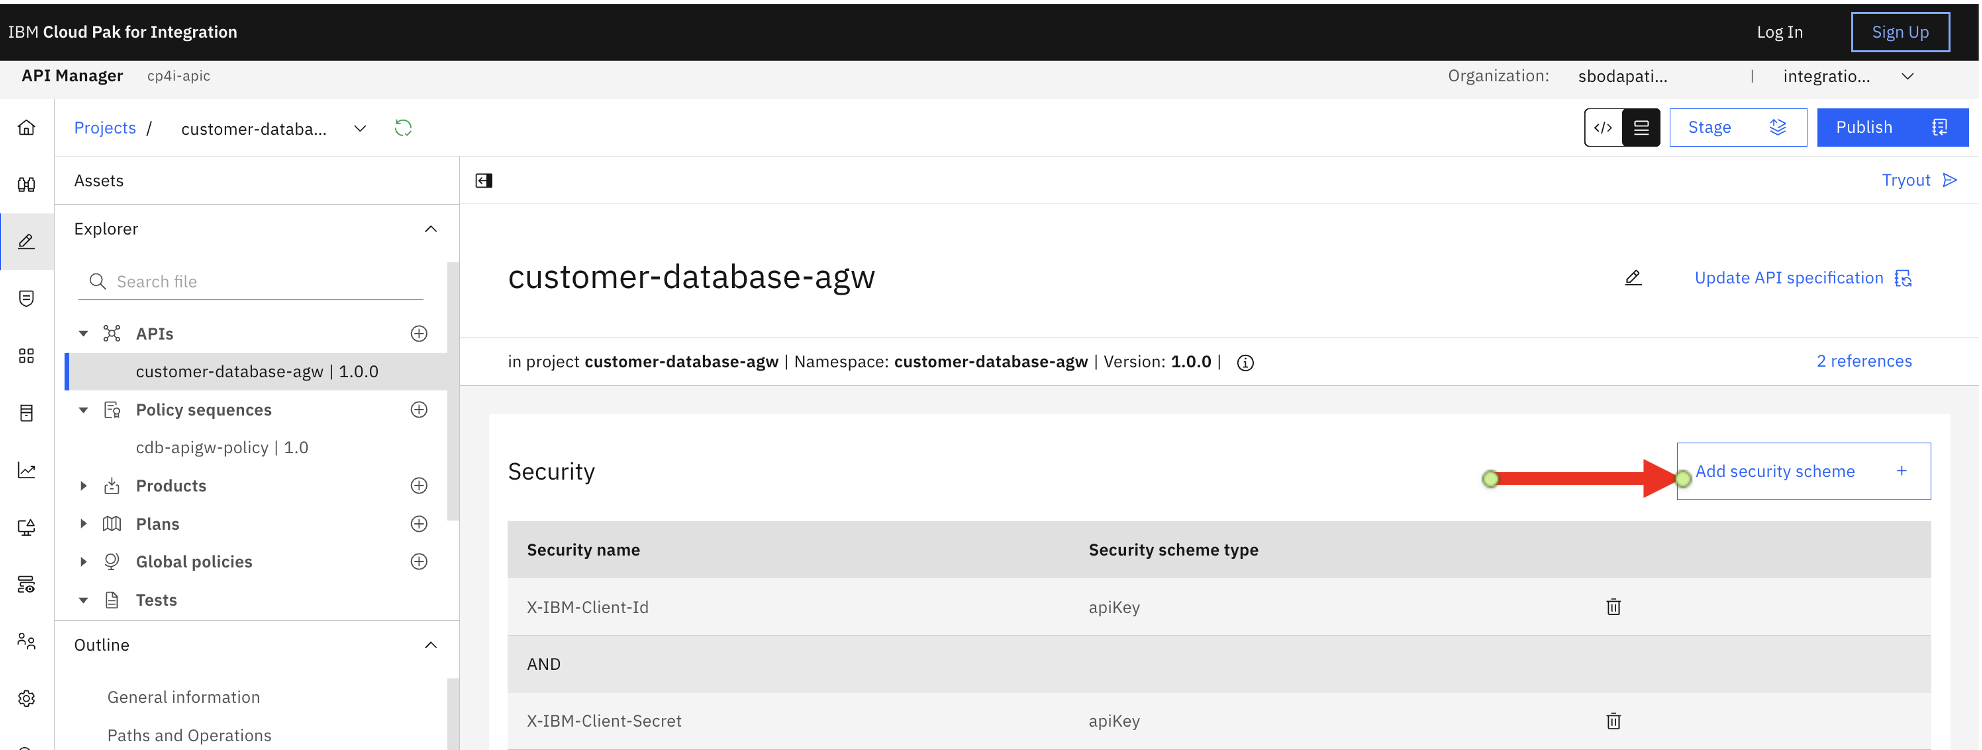Edit the customer-database-agw title with pencil icon
Screen dimensions: 1982x750
(1633, 278)
